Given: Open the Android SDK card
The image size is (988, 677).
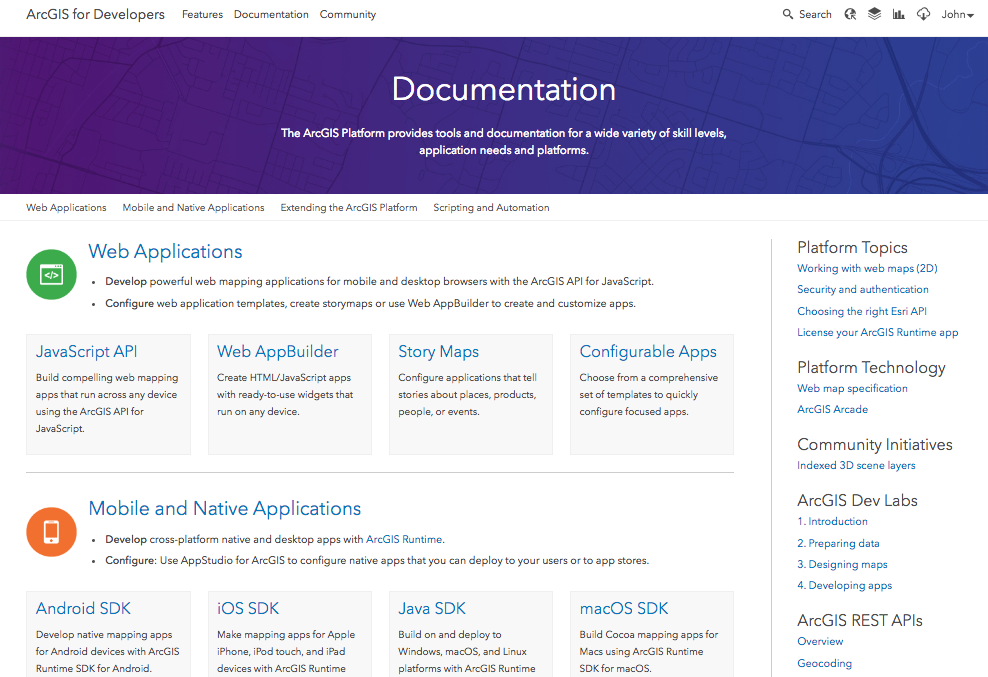Looking at the screenshot, I should pyautogui.click(x=108, y=634).
